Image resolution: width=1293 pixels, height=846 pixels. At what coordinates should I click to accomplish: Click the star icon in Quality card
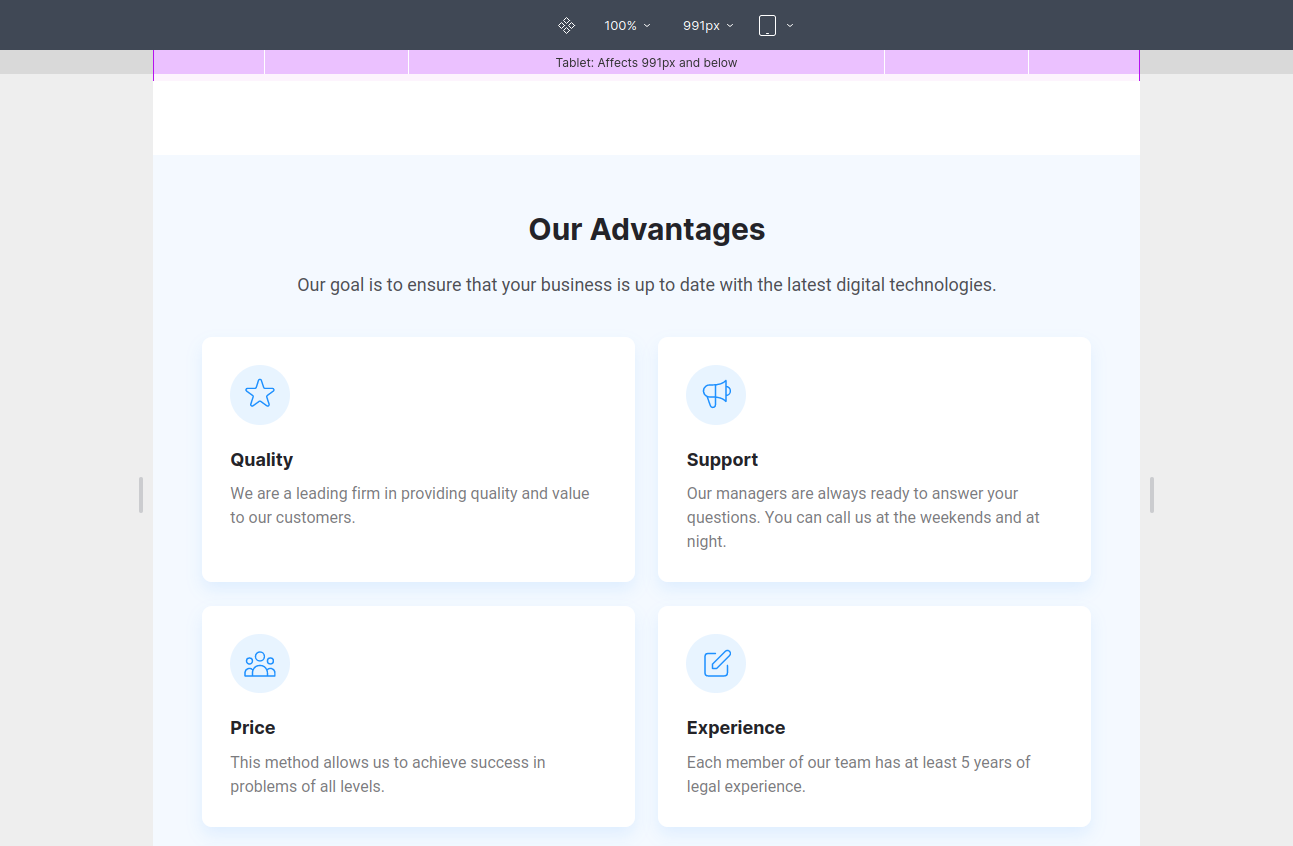pyautogui.click(x=260, y=394)
